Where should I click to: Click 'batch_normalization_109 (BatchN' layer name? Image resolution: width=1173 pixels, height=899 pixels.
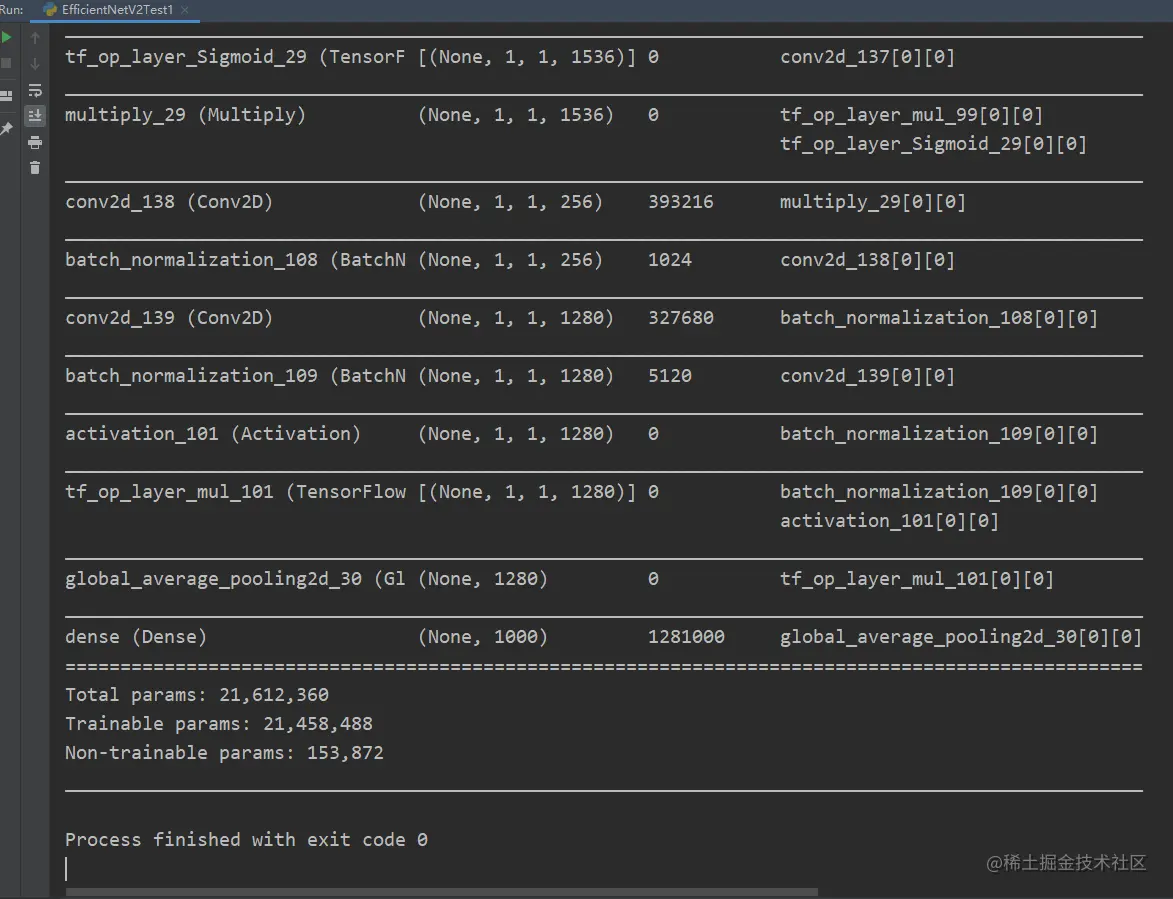coord(236,375)
